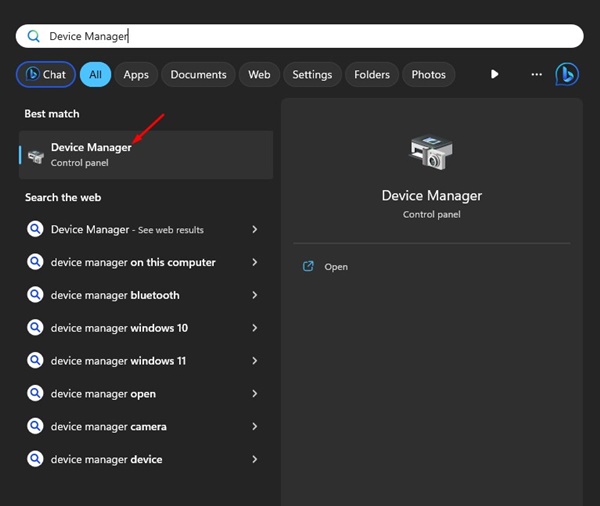This screenshot has height=506, width=600.
Task: Click Device Manager title in preview pane
Action: point(432,196)
